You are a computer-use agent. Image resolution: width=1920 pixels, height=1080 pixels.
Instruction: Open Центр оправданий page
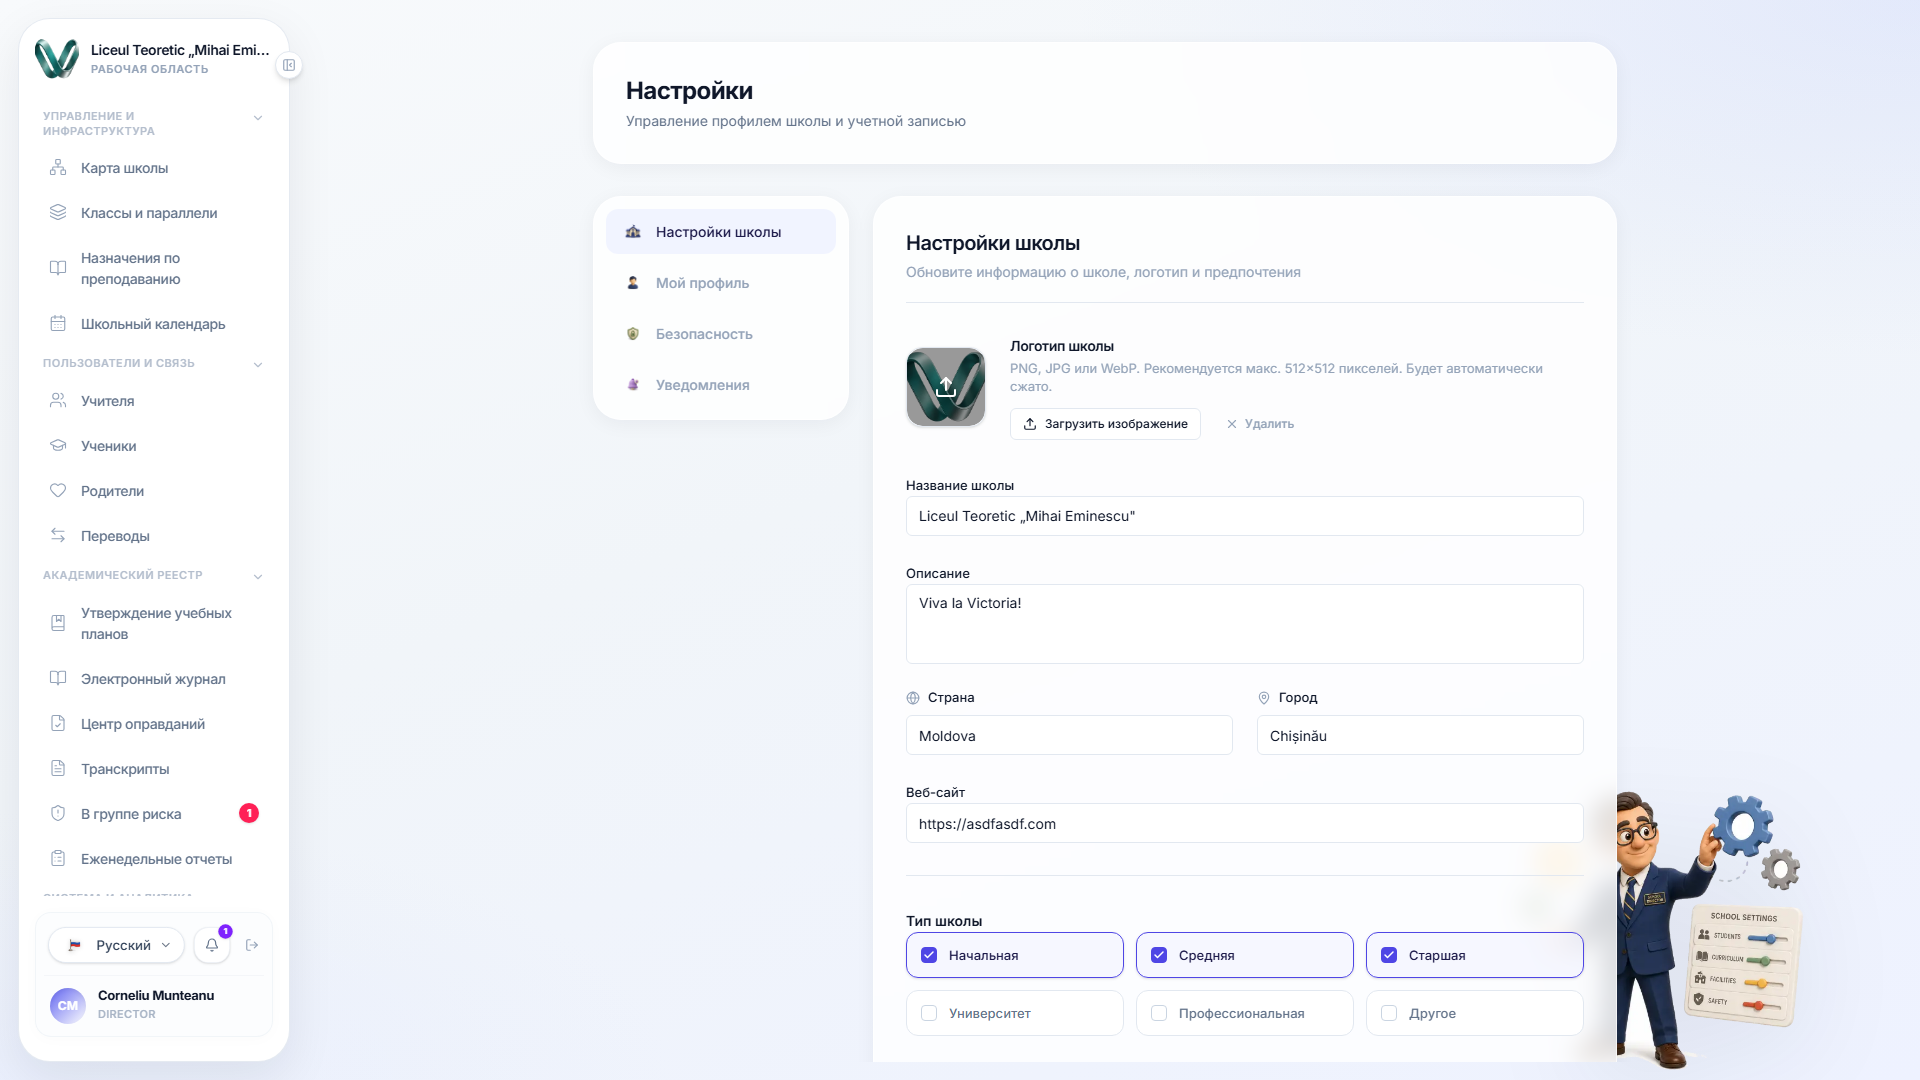pyautogui.click(x=154, y=724)
